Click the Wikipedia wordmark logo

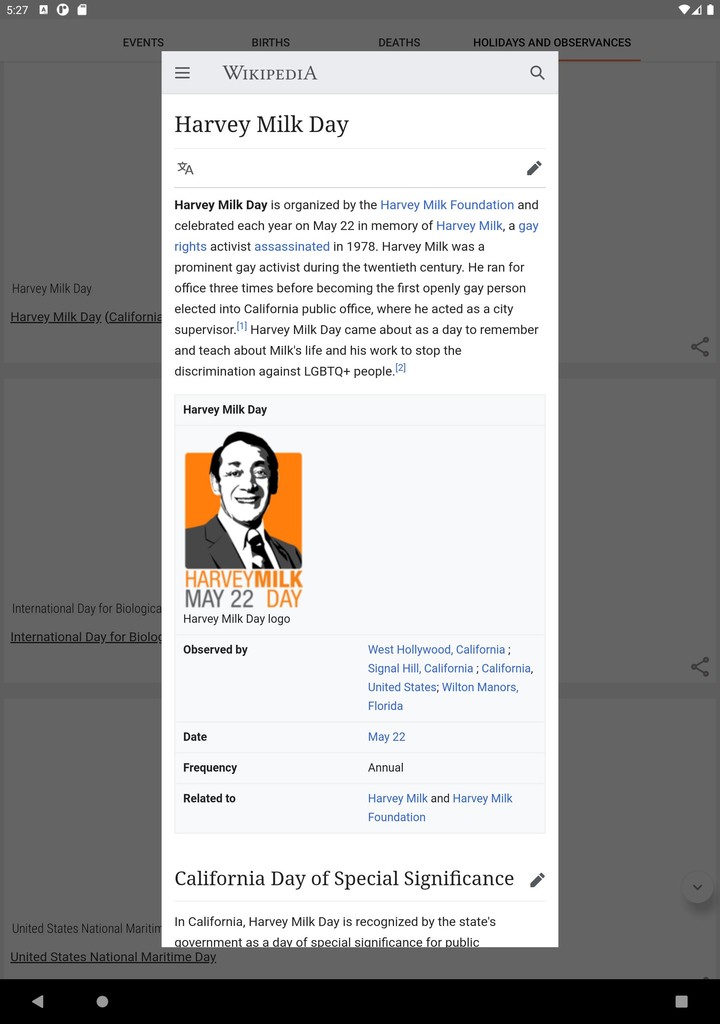(270, 73)
